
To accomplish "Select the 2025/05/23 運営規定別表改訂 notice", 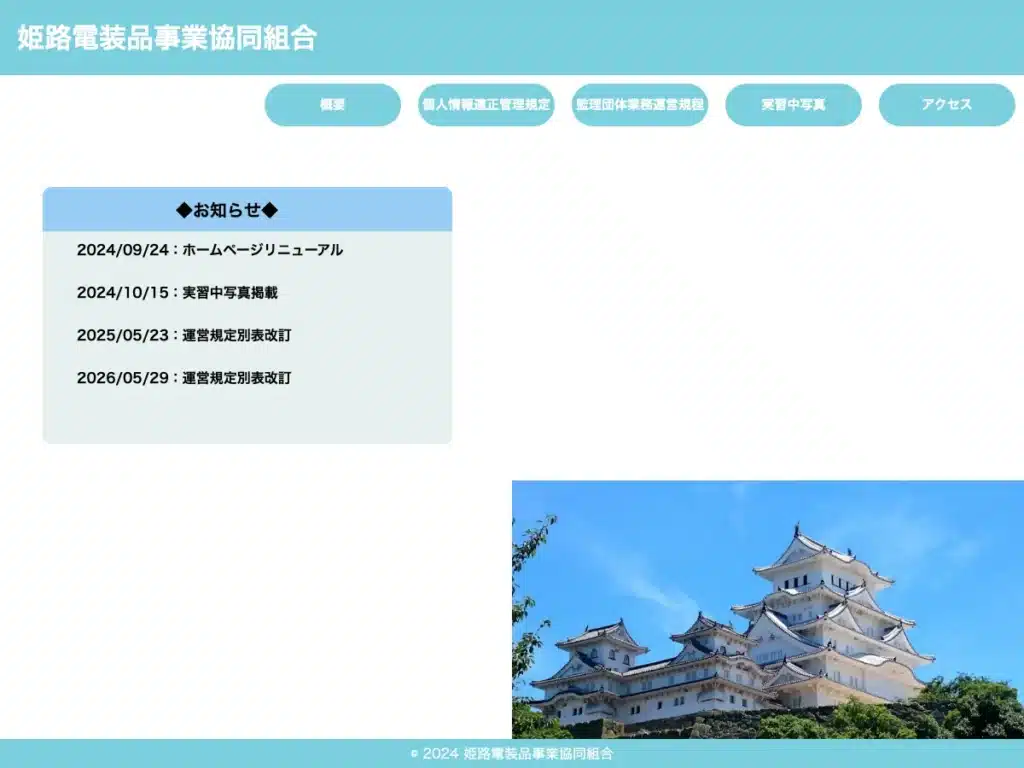I will (x=184, y=335).
